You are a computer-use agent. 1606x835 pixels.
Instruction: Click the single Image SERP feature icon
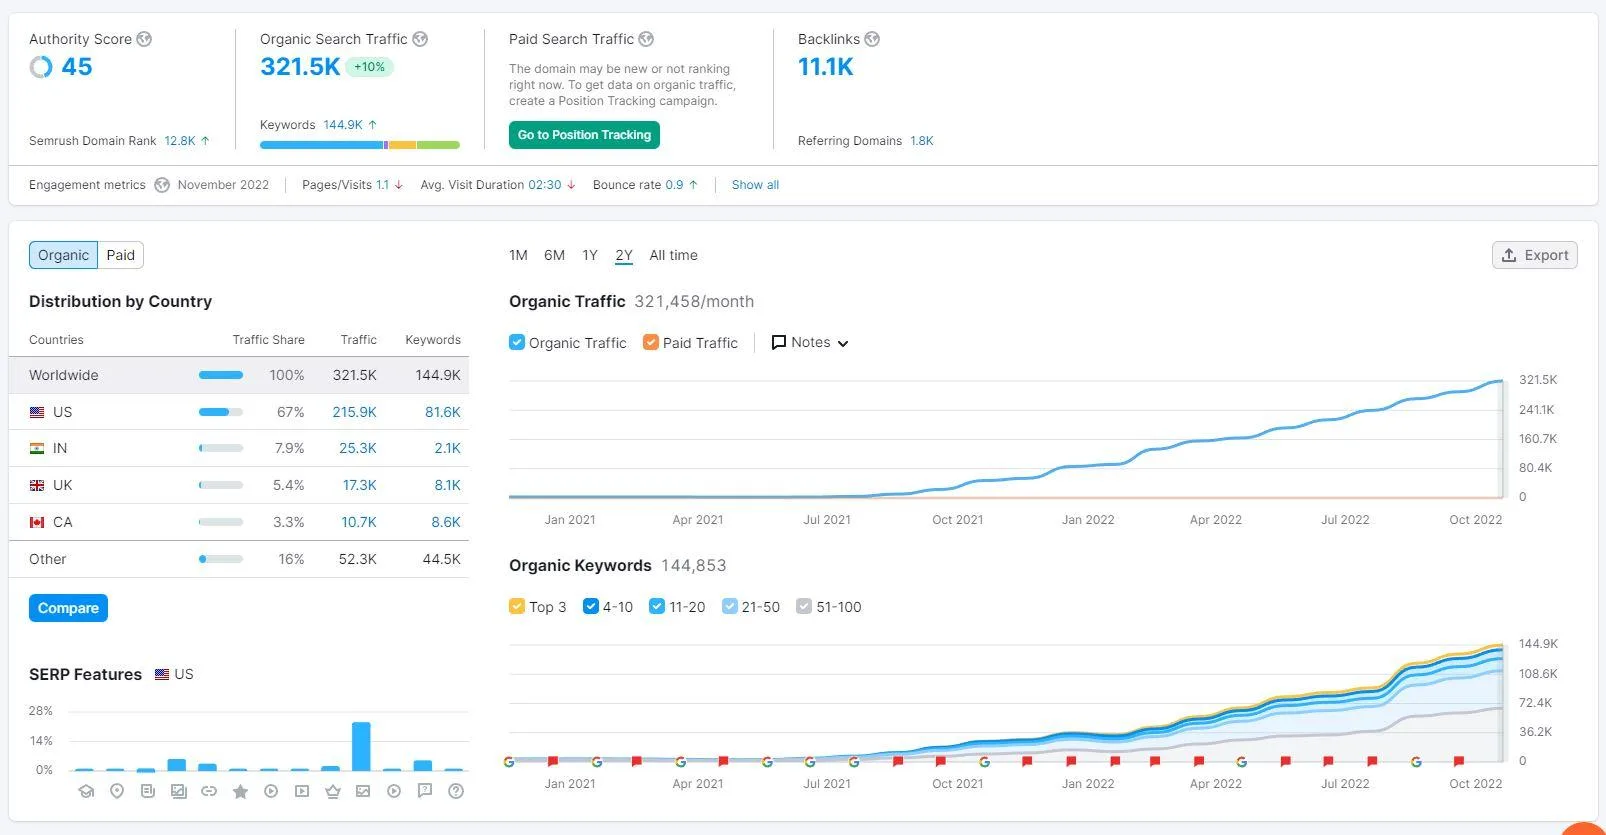(363, 791)
